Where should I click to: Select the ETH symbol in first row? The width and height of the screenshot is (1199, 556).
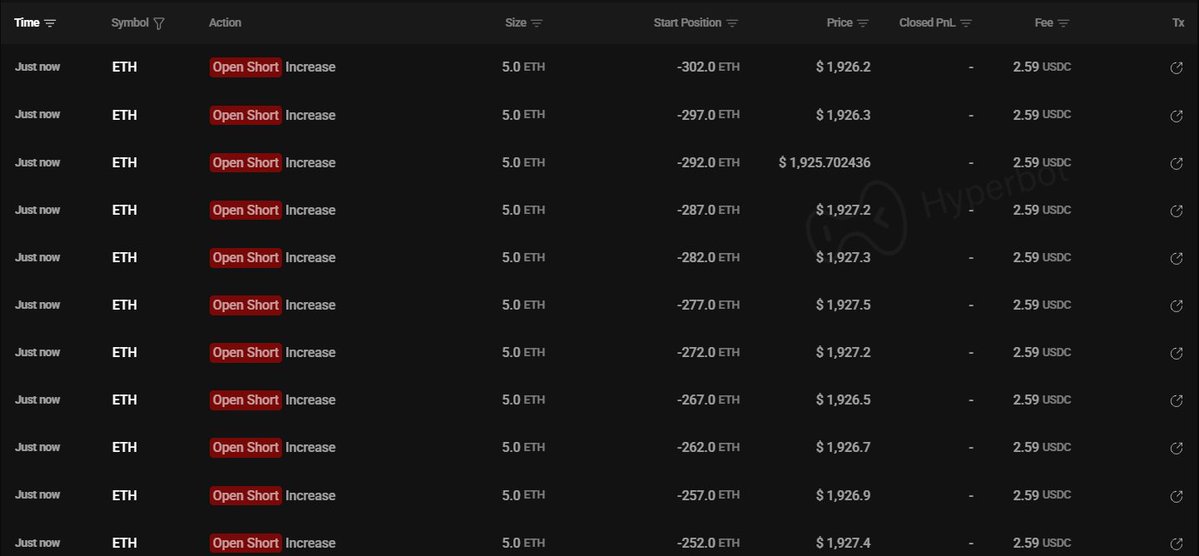(124, 67)
